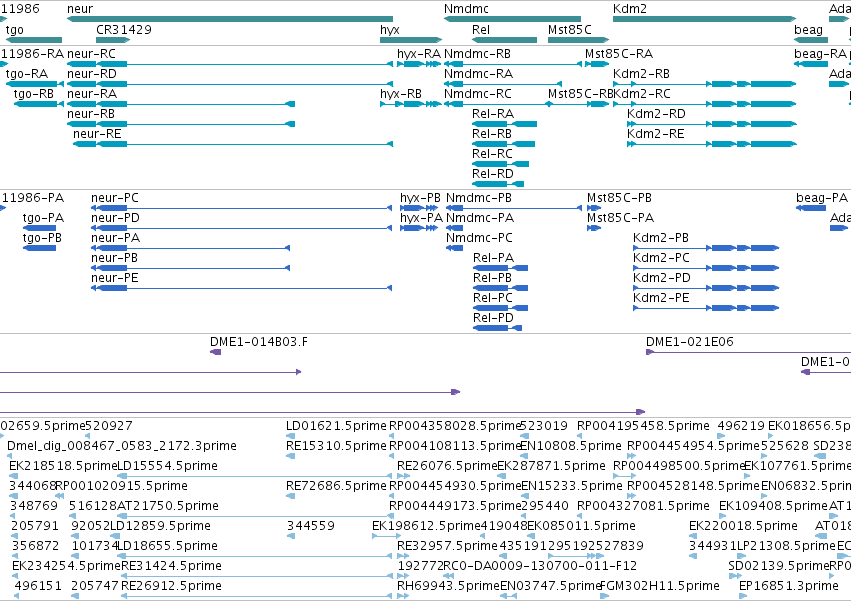The height and width of the screenshot is (601, 851).
Task: Click transcript neur-RD label
Action: coord(92,74)
